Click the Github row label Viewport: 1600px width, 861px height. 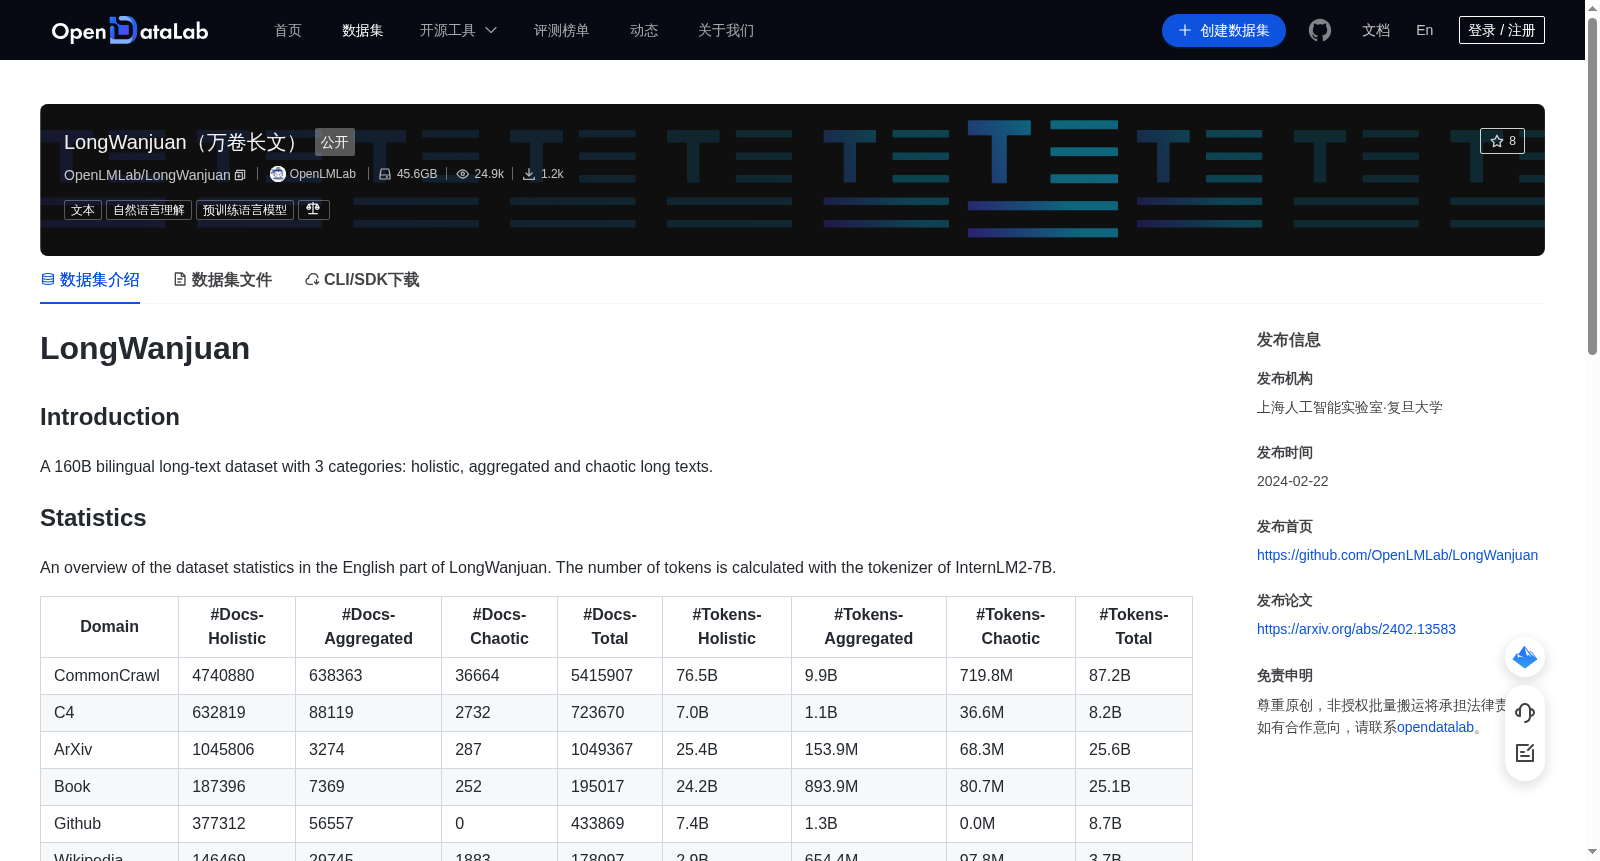[x=77, y=824]
